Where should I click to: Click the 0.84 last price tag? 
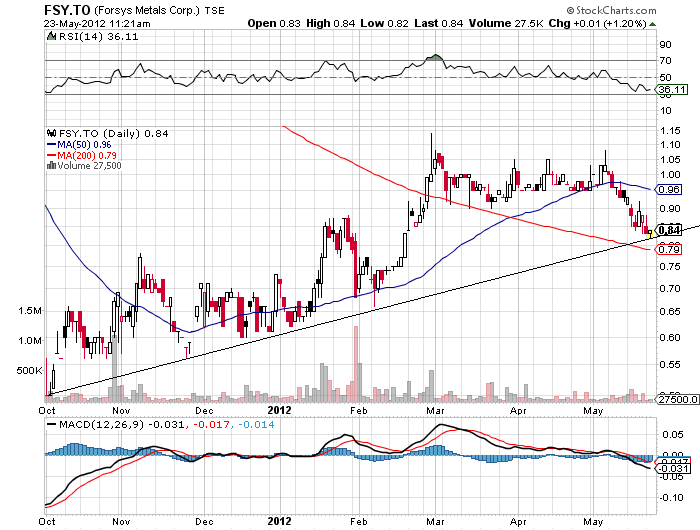pos(669,230)
